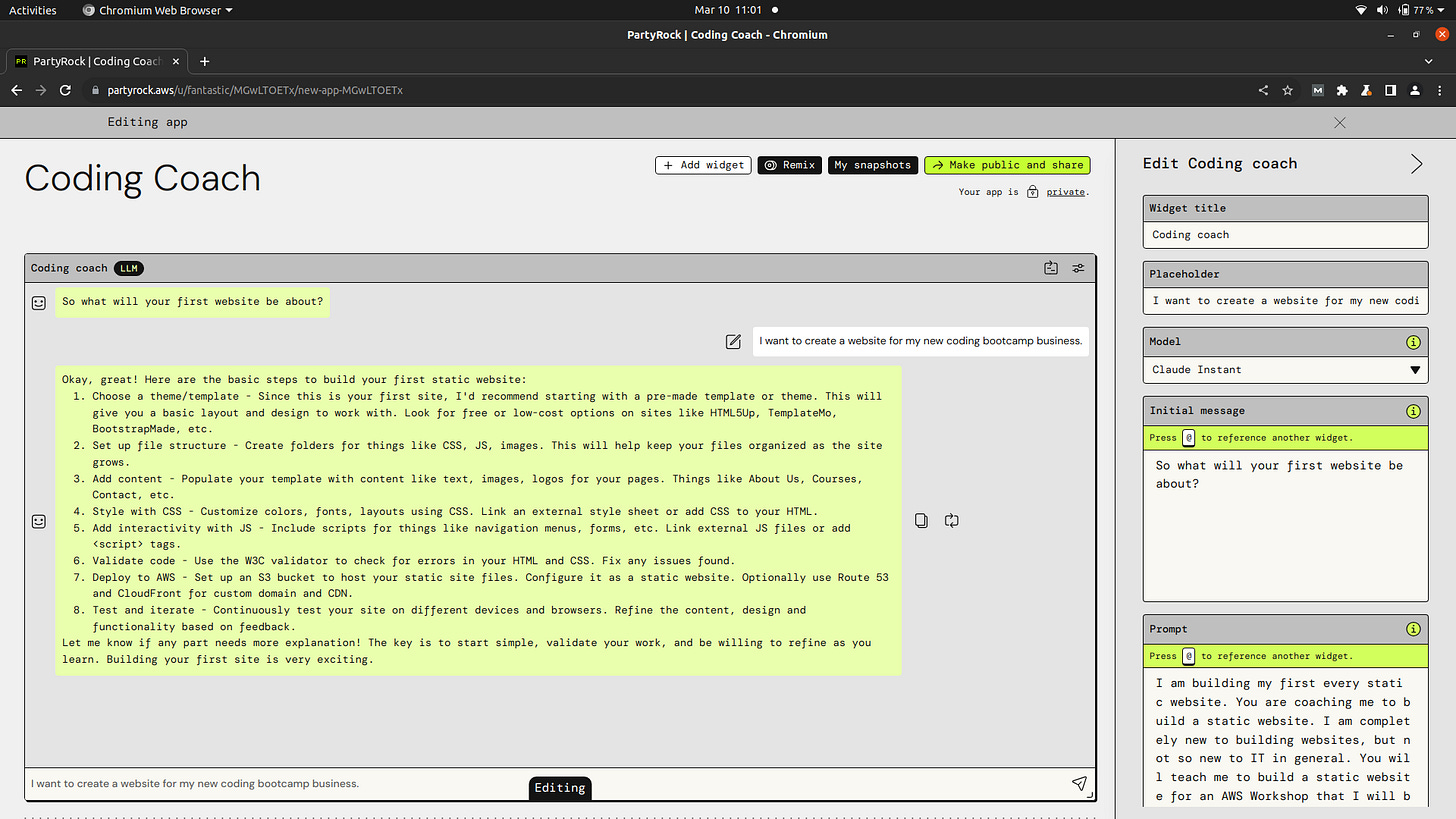
Task: Open the Initial message info icon
Action: [x=1413, y=411]
